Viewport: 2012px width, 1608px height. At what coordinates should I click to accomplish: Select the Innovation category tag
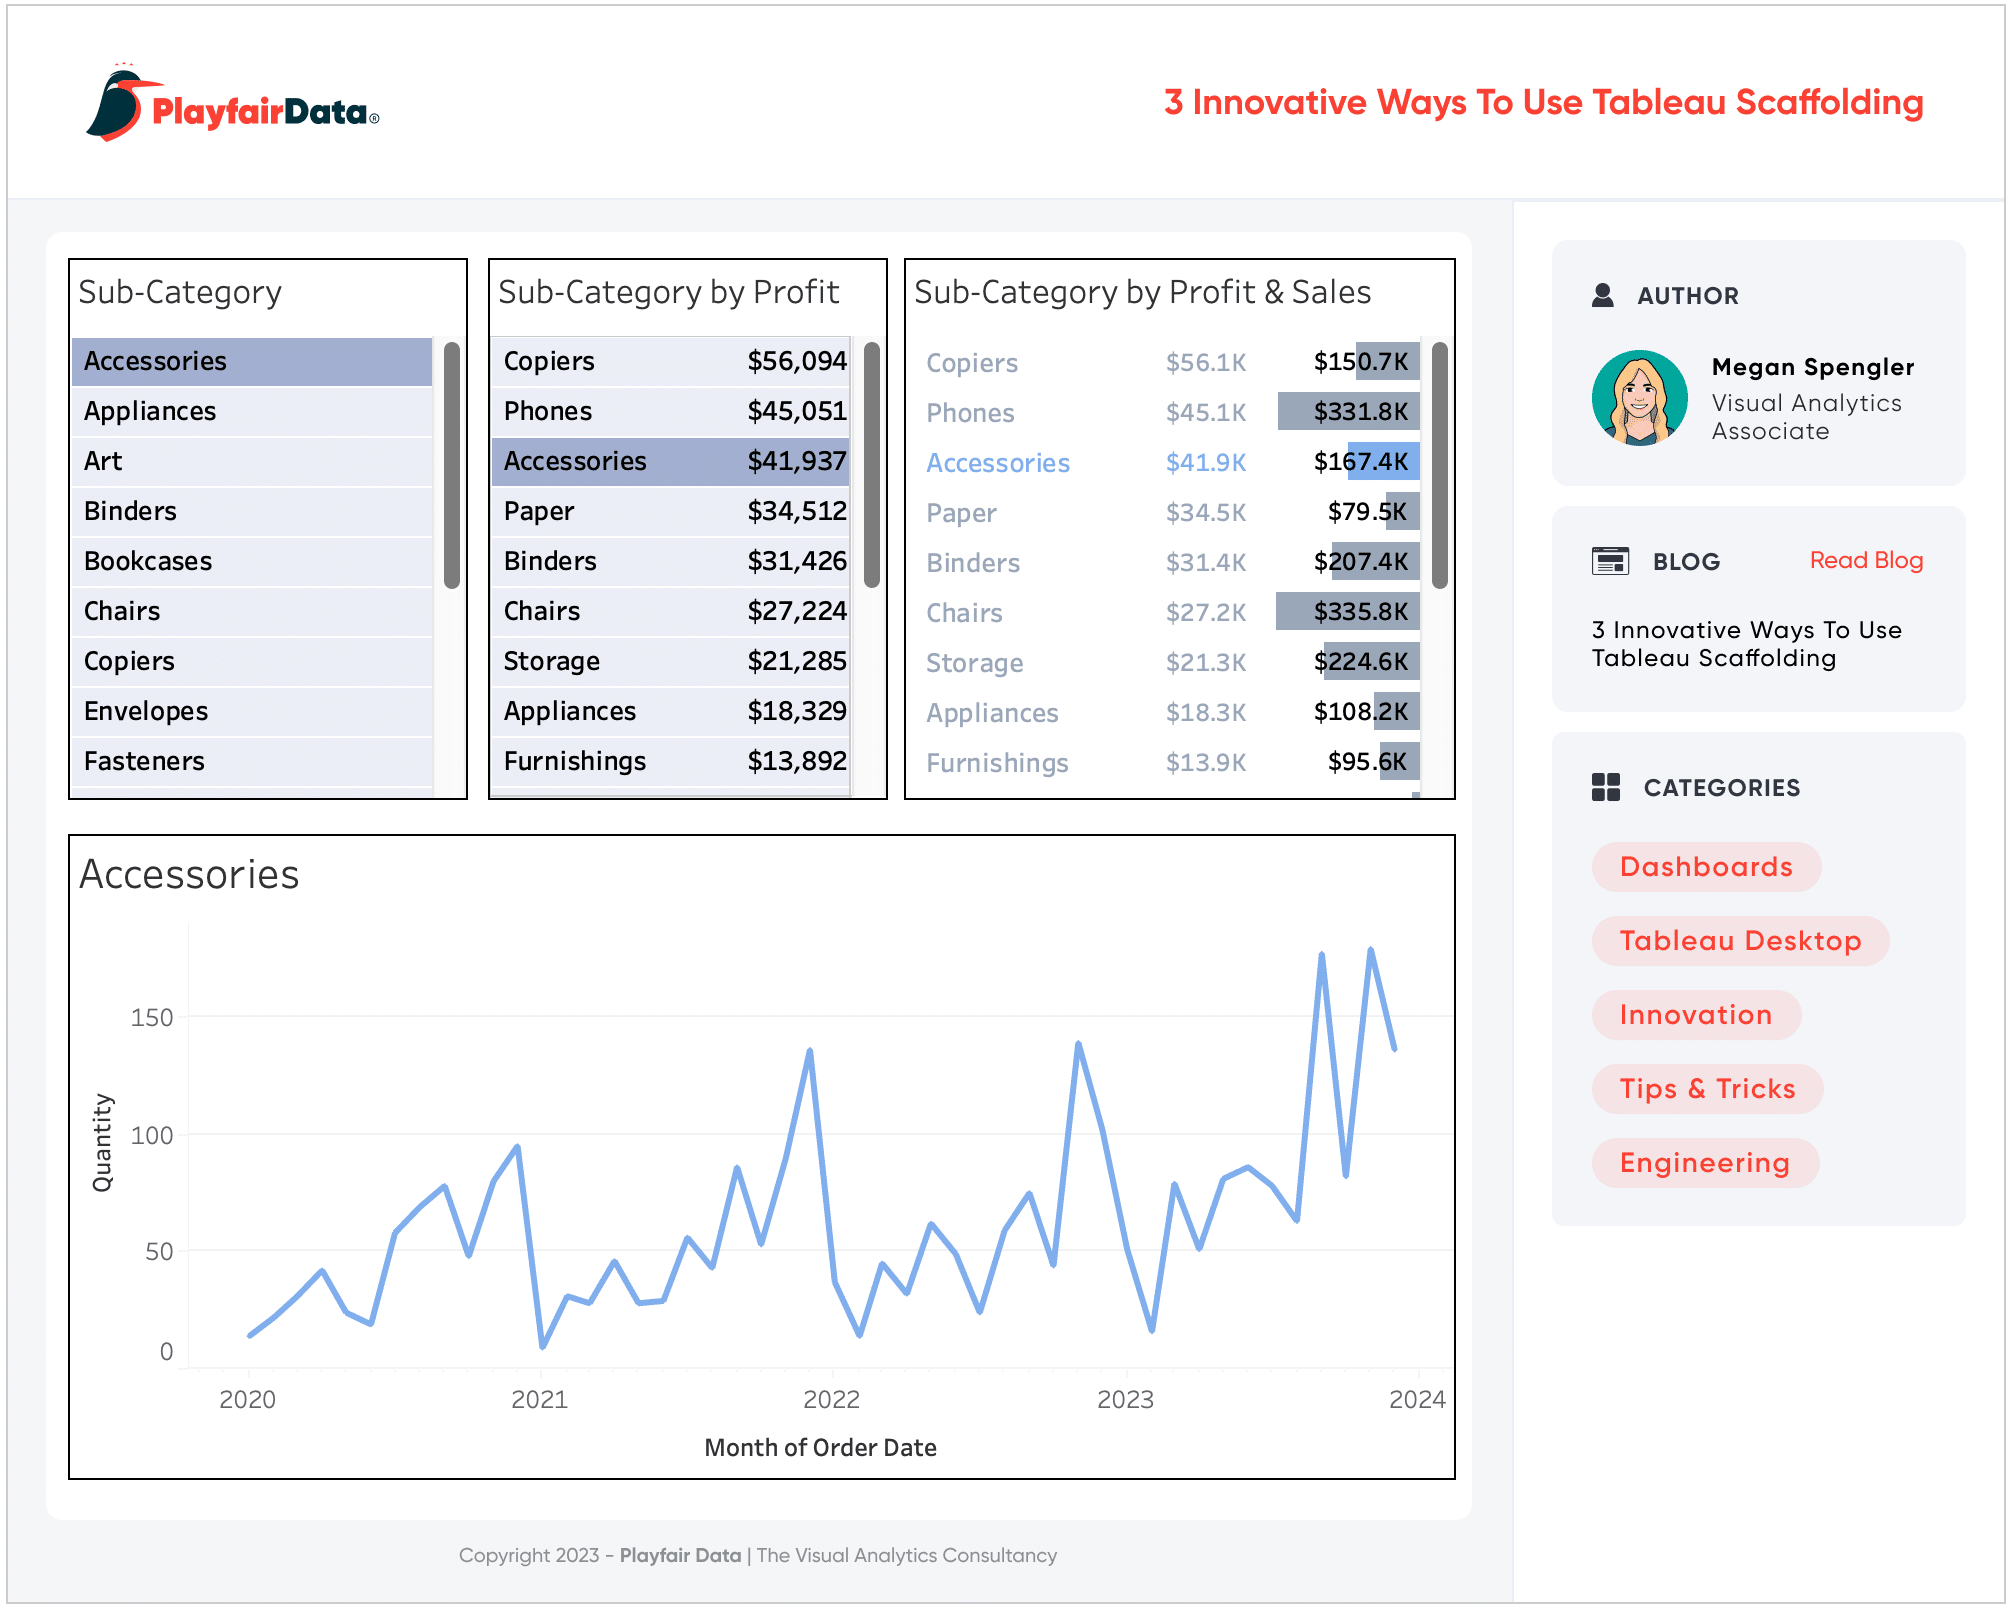[1697, 1014]
